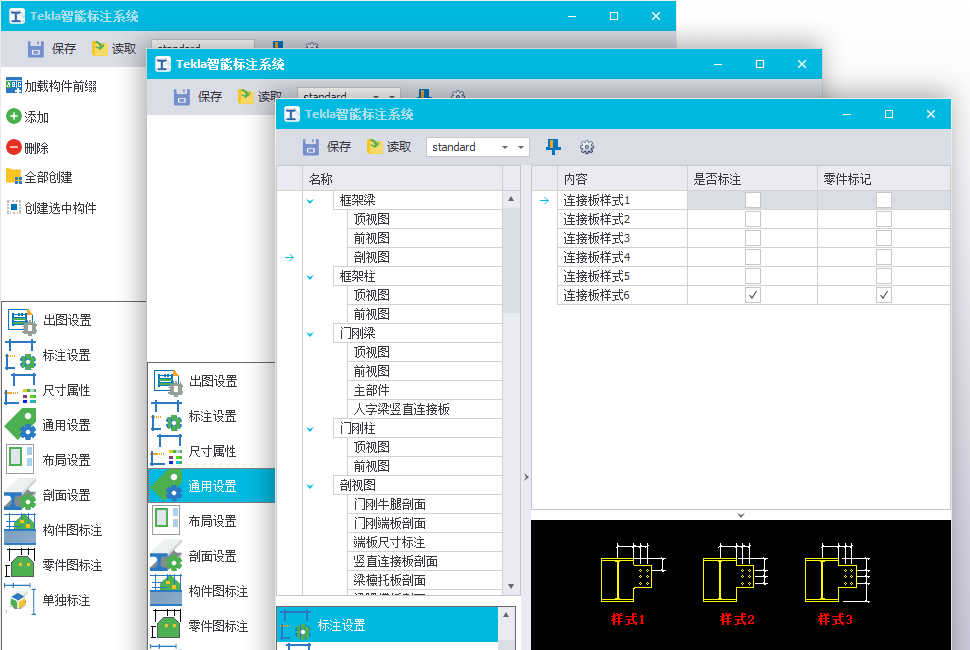This screenshot has width=970, height=650.
Task: Click 保存 in the middle window toolbar
Action: point(198,96)
